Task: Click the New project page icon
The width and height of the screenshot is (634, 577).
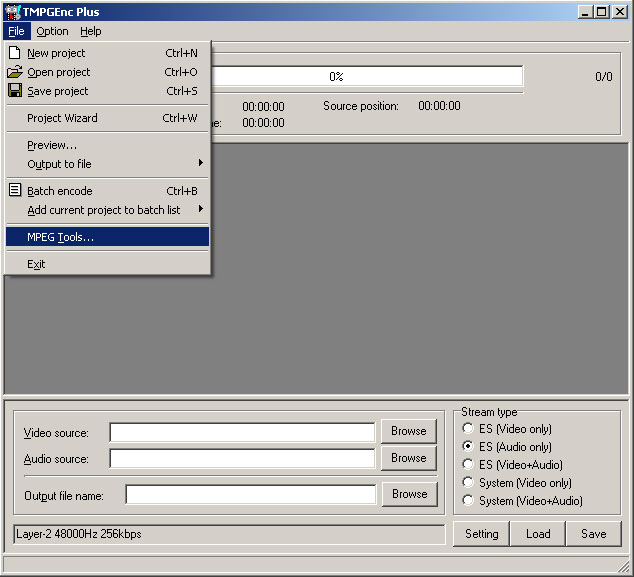Action: 15,53
